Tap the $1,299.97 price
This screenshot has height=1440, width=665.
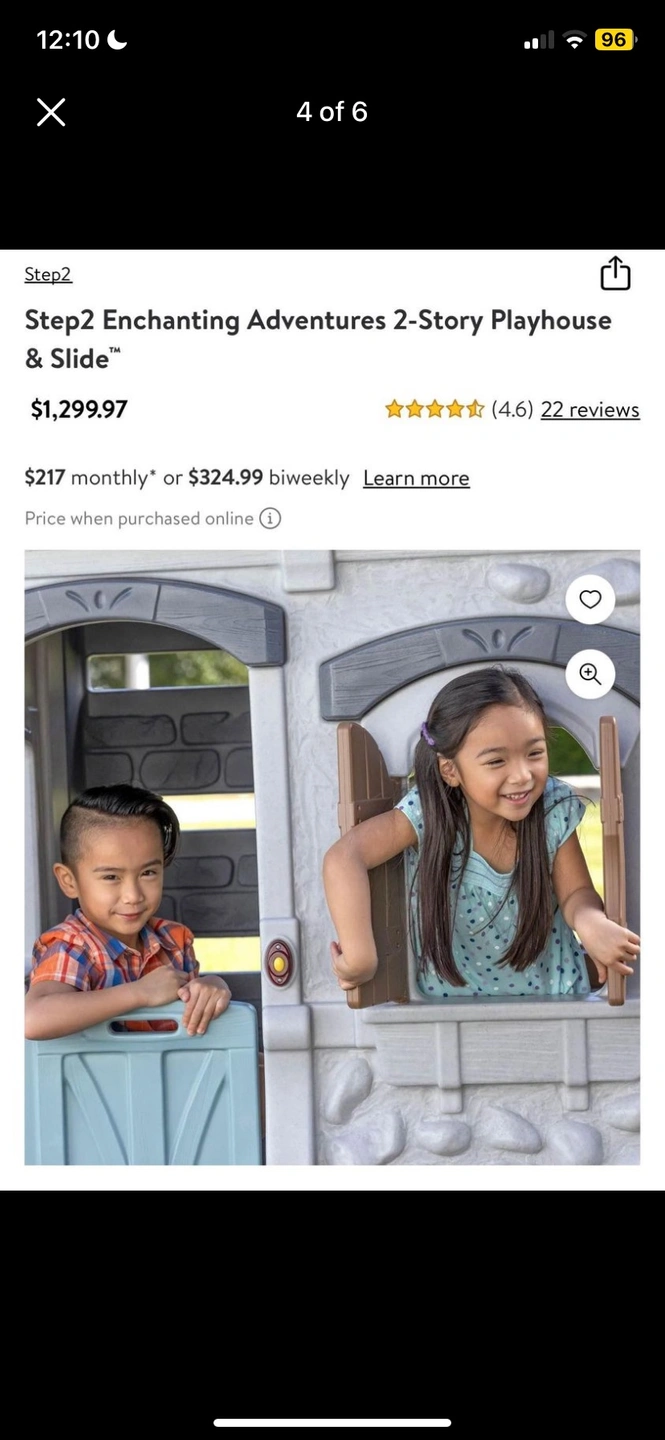click(x=79, y=409)
